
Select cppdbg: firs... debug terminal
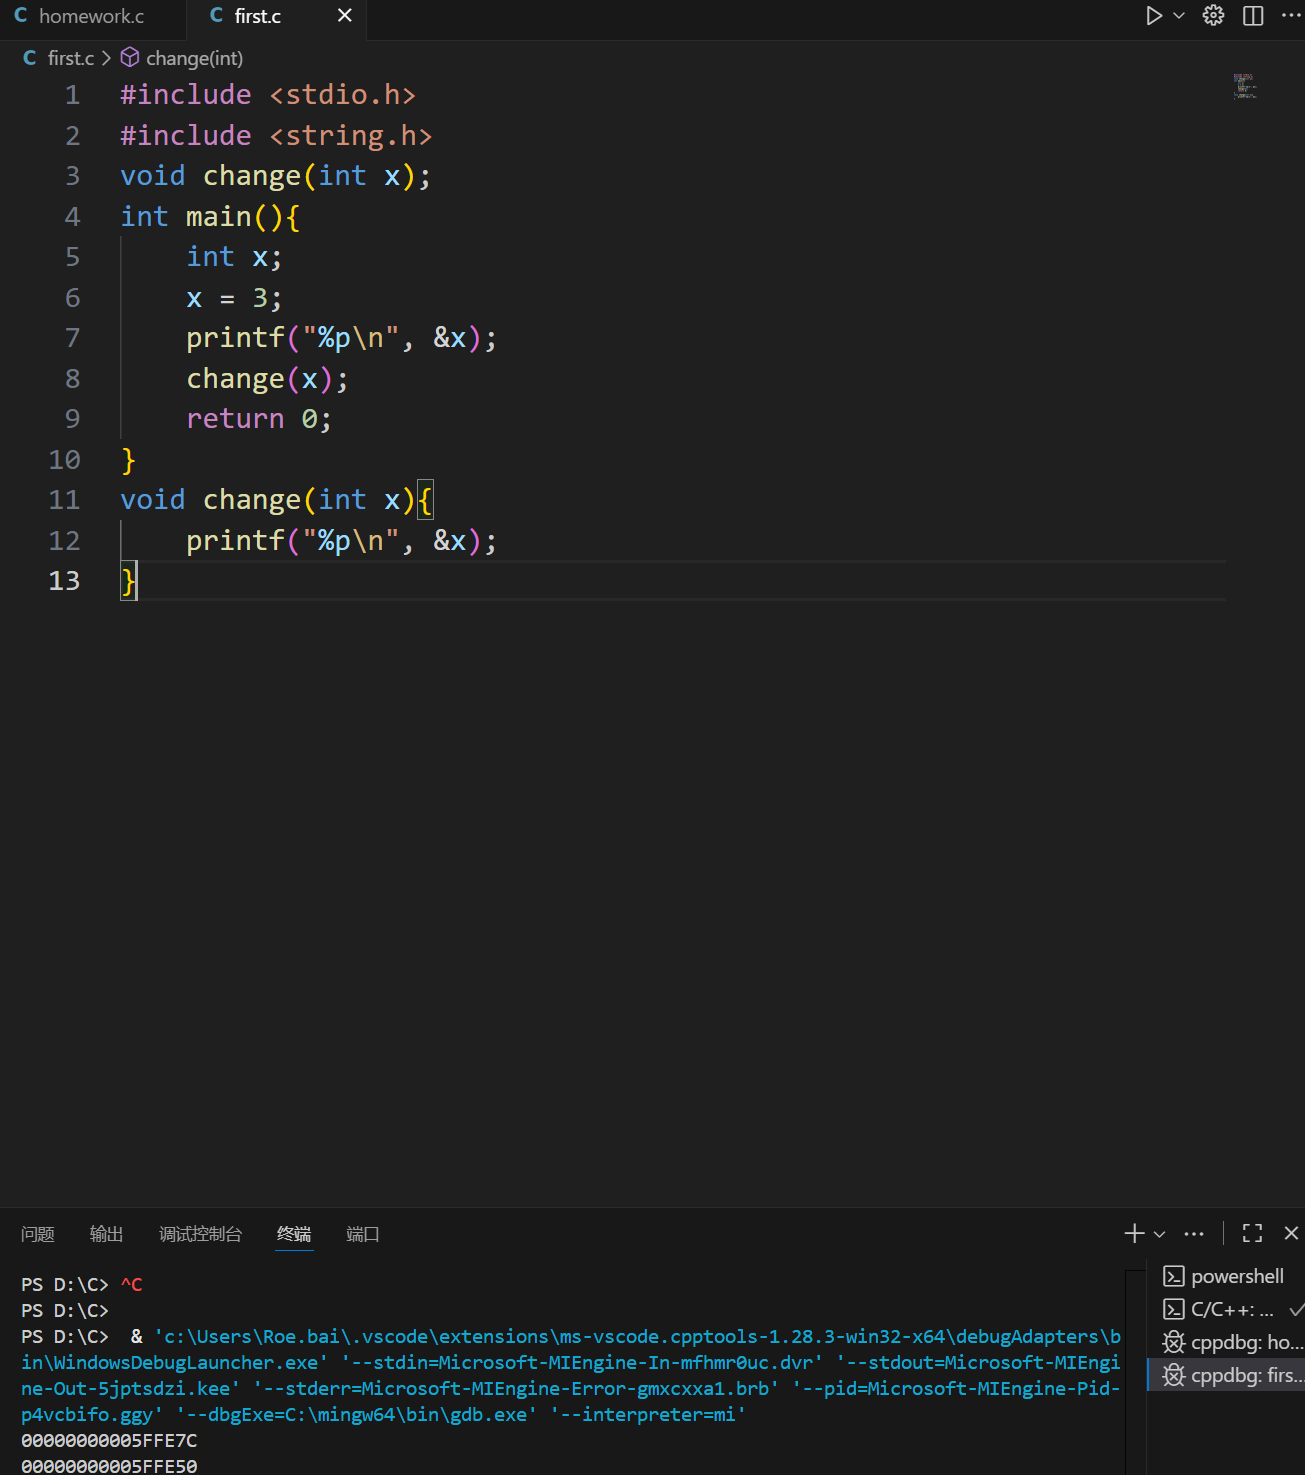click(1226, 1375)
